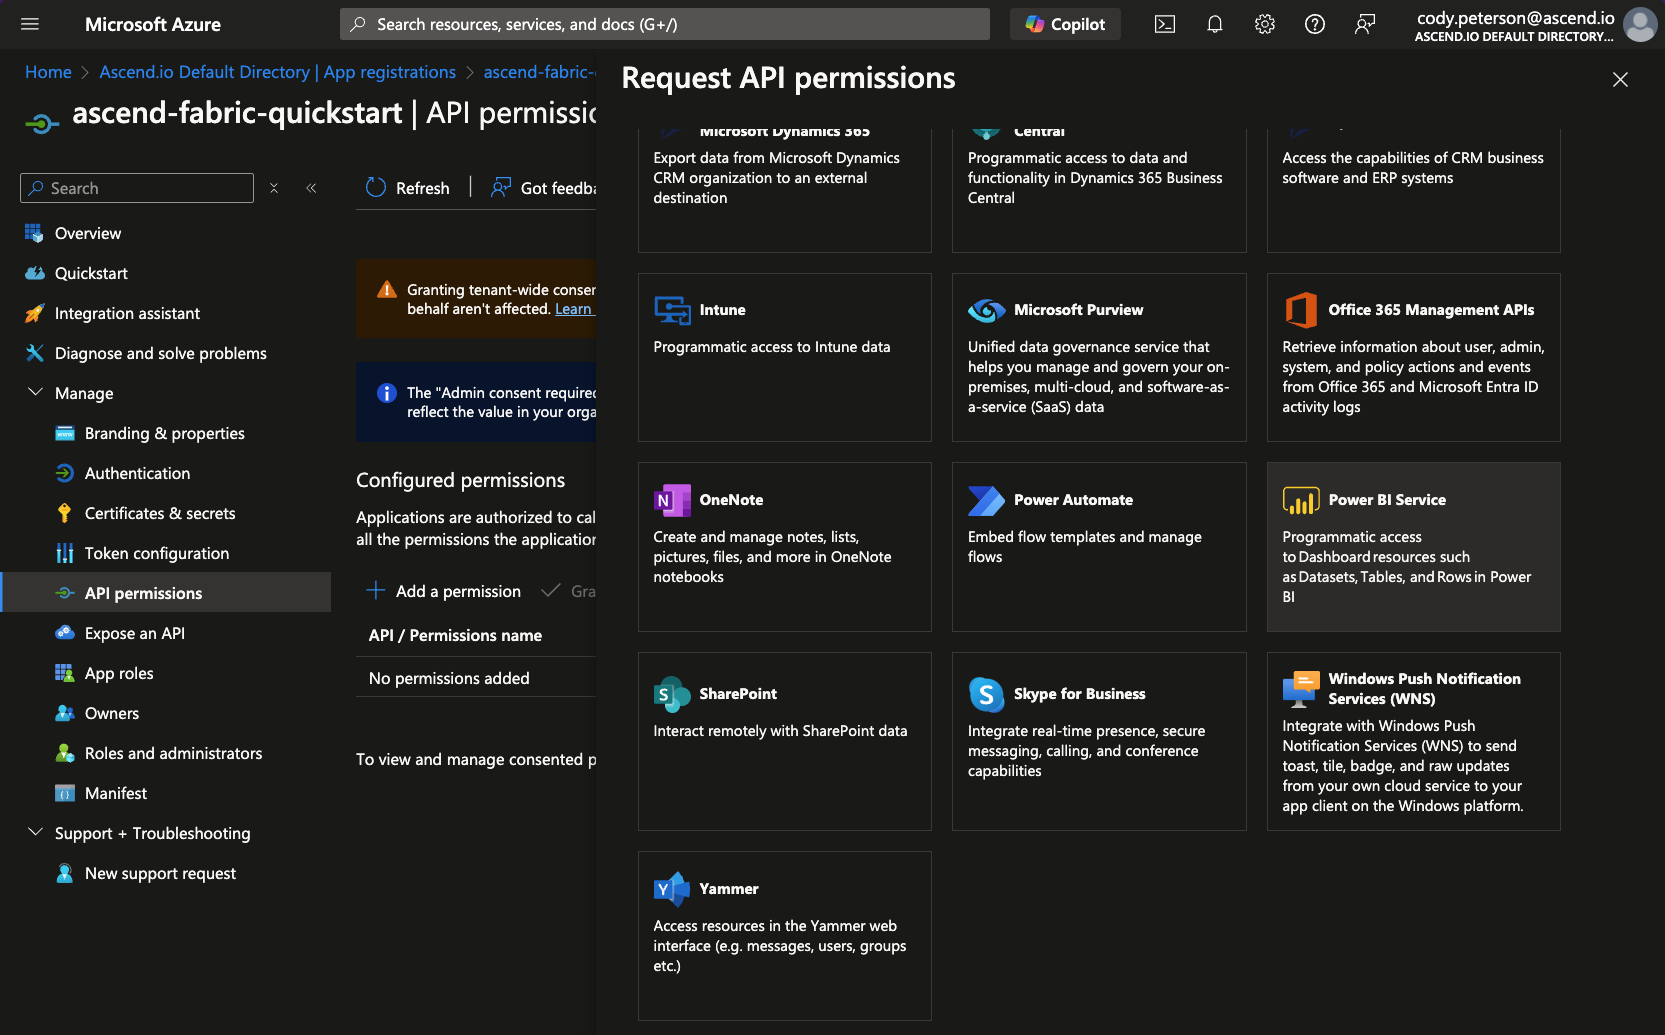Close the Request API permissions panel
This screenshot has height=1035, width=1665.
[x=1620, y=80]
